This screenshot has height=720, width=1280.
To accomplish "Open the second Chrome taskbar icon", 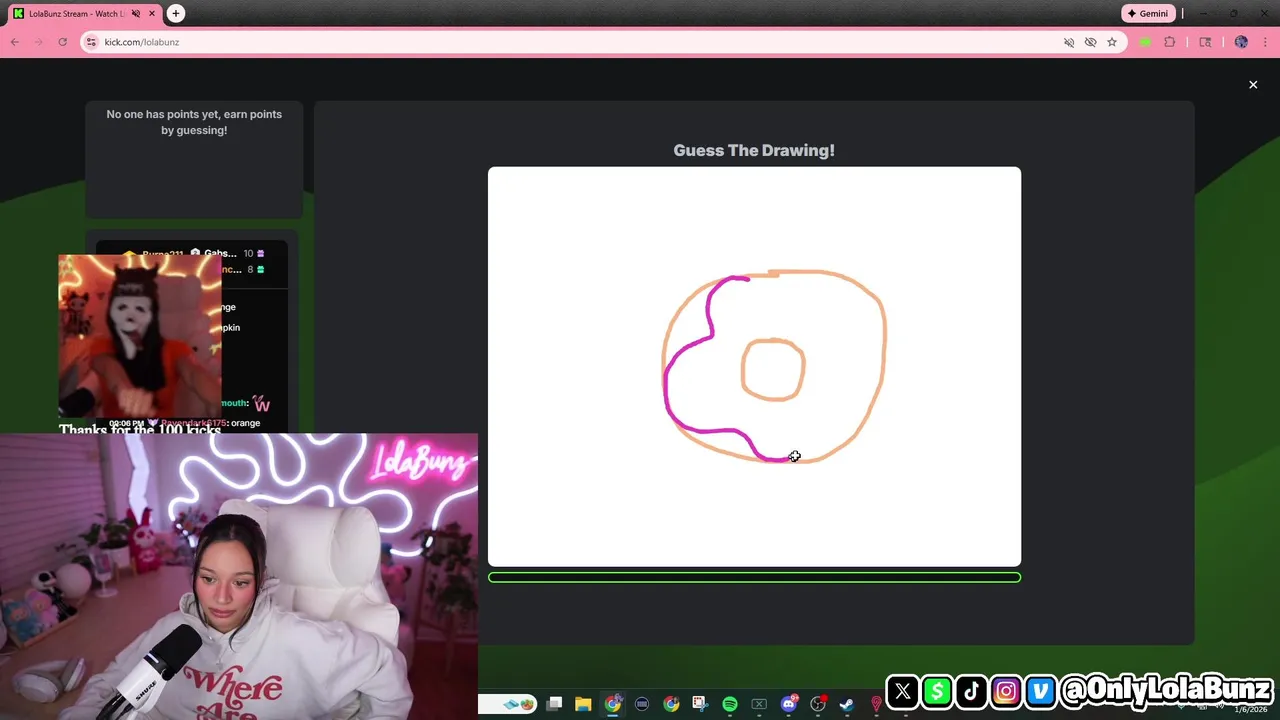I will (671, 704).
